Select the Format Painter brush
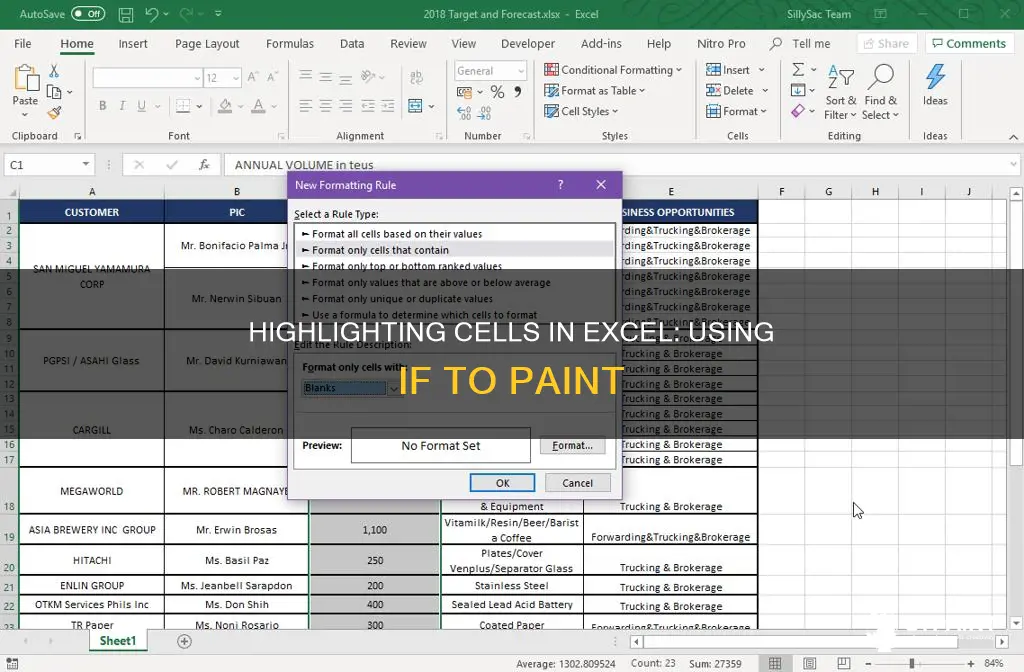Viewport: 1024px width, 672px height. coord(54,113)
